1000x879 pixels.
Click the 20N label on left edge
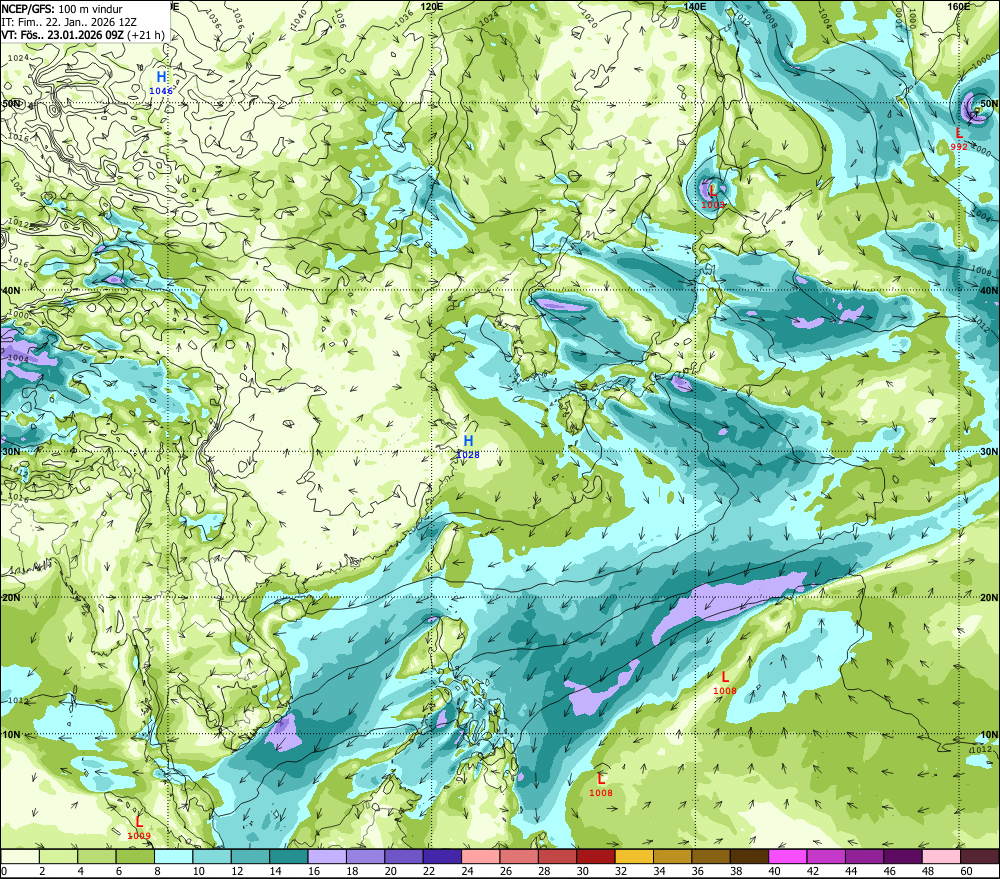click(11, 598)
